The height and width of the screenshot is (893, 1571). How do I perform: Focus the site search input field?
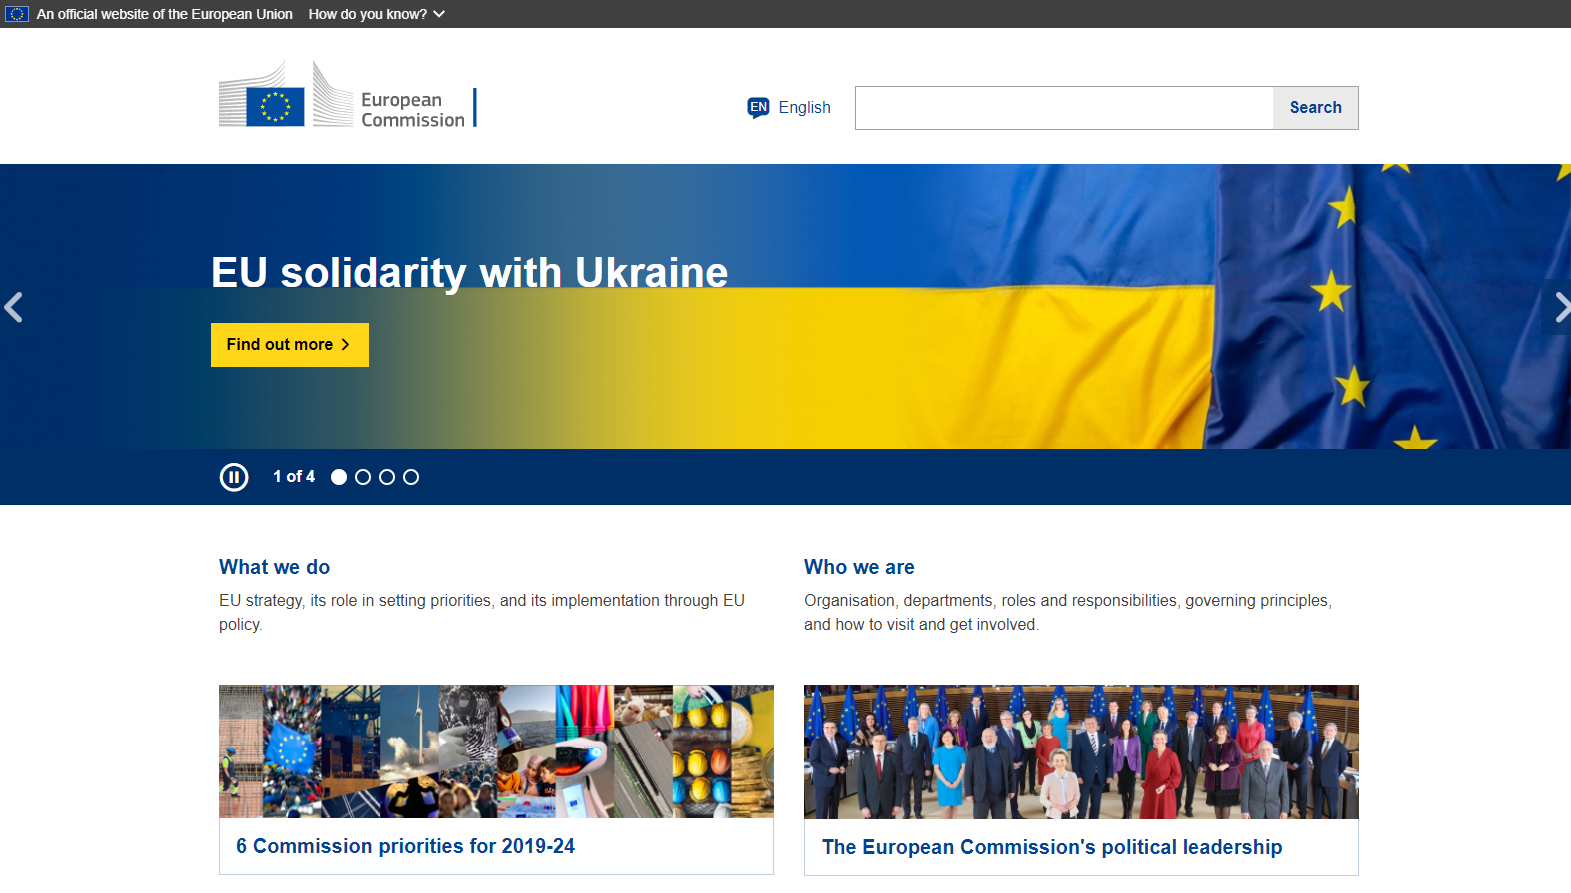click(1064, 108)
